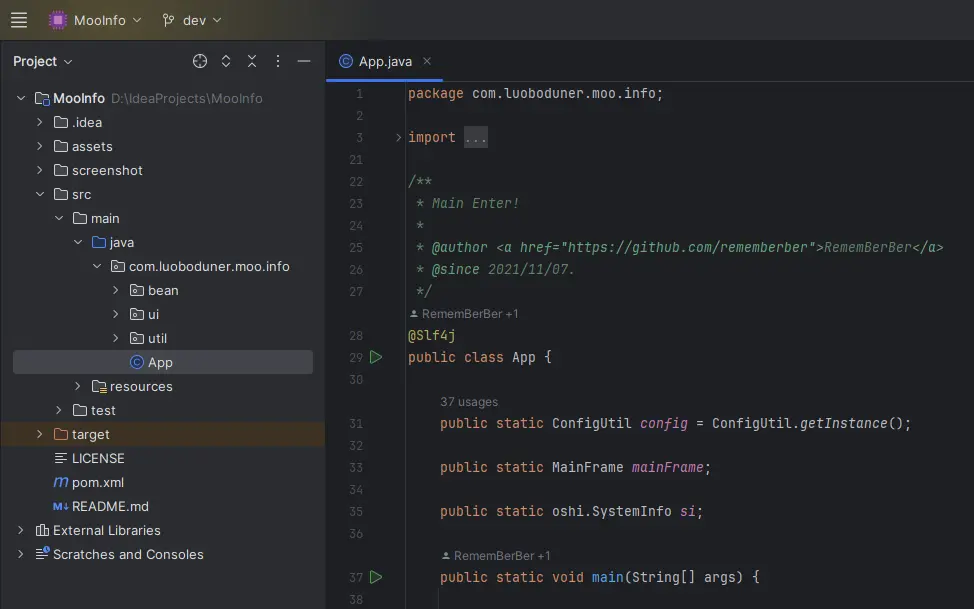Hide the Project panel with minimize icon
This screenshot has width=974, height=609.
point(304,61)
